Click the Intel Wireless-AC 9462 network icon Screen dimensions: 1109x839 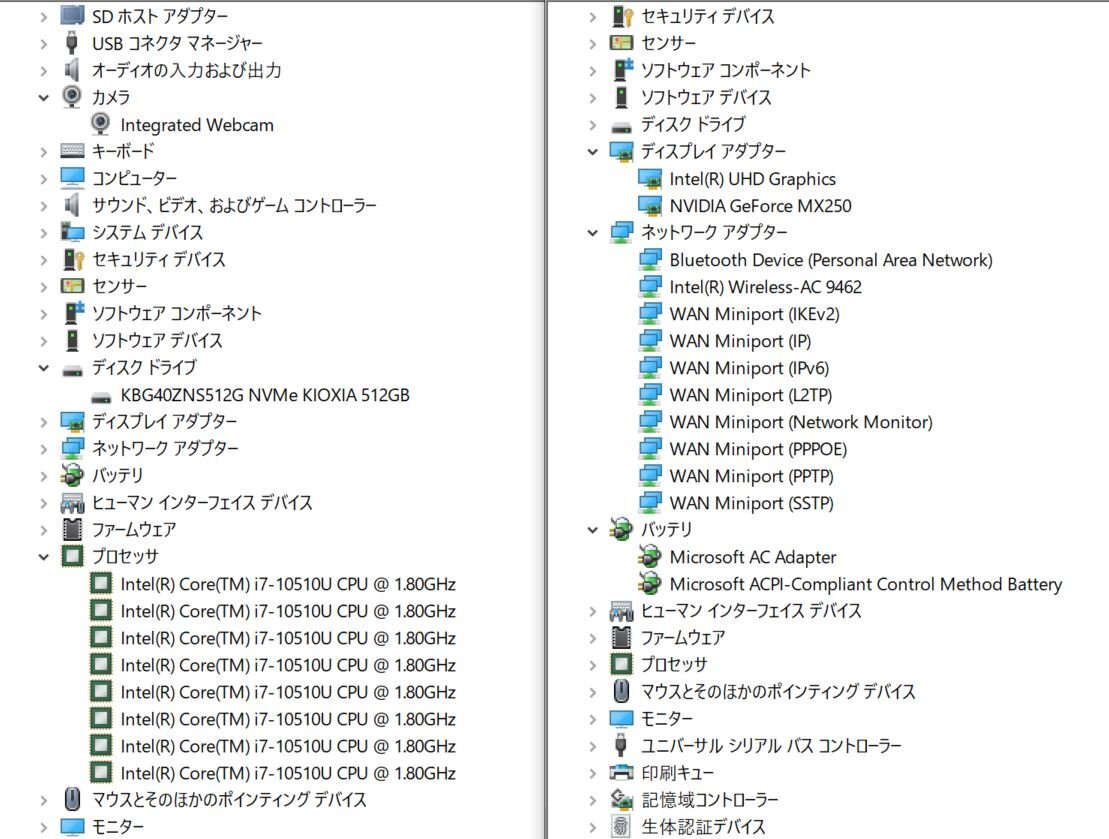pos(650,287)
